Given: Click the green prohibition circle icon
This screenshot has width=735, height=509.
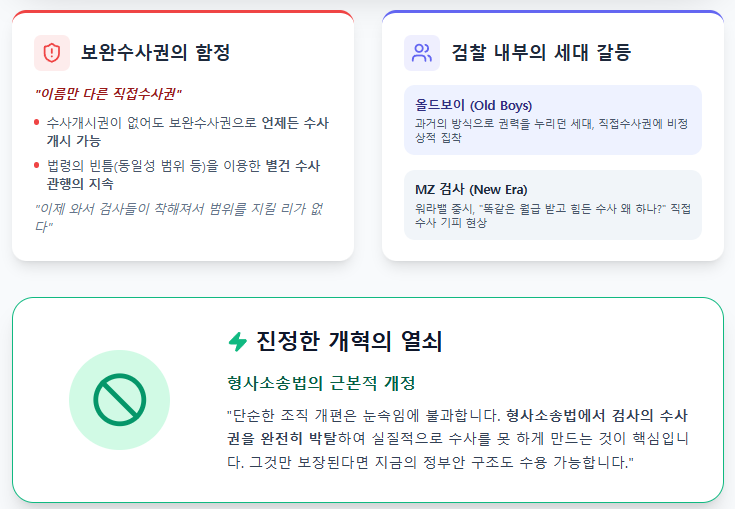Looking at the screenshot, I should pos(120,400).
